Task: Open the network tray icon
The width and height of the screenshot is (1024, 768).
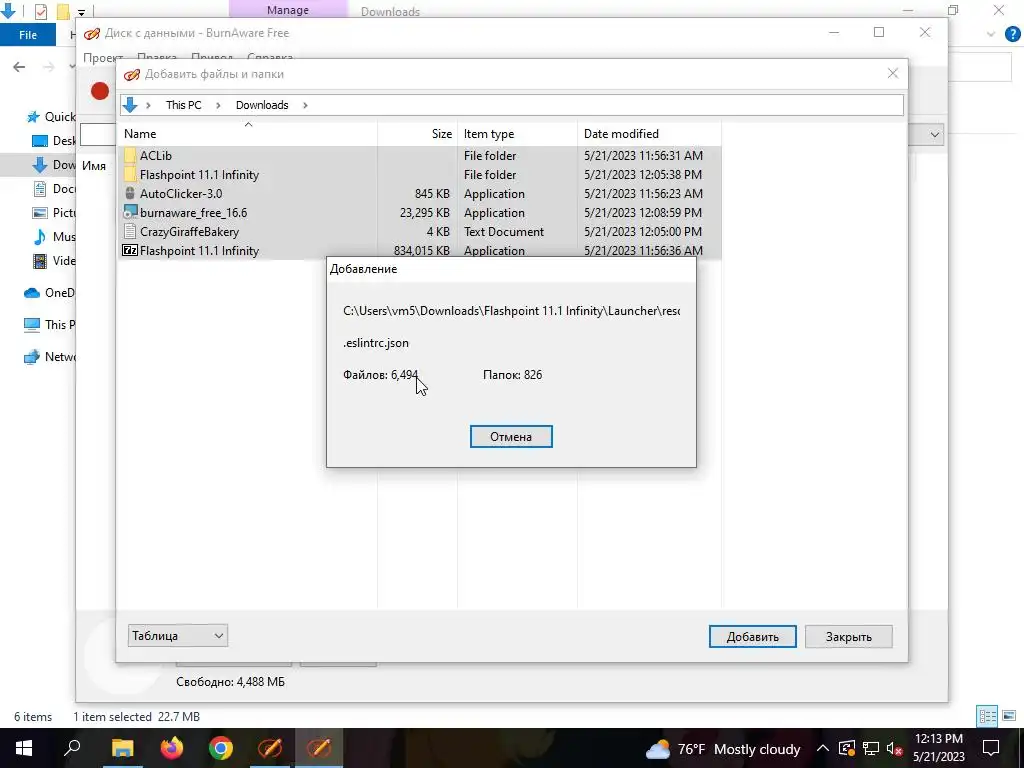Action: point(871,749)
